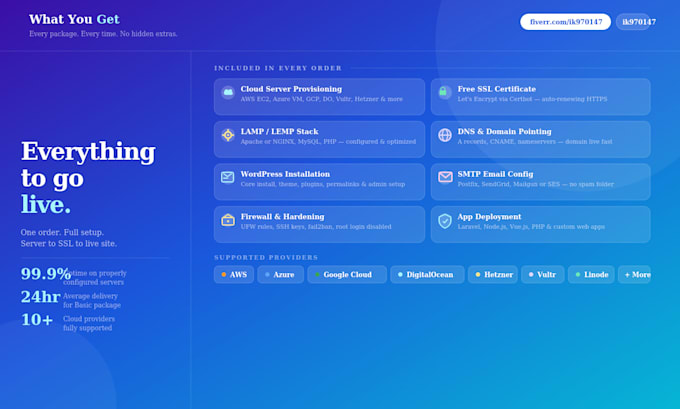The image size is (680, 409).
Task: Click the 'Laravel, Node.js, Vue.js' description
Action: click(531, 227)
